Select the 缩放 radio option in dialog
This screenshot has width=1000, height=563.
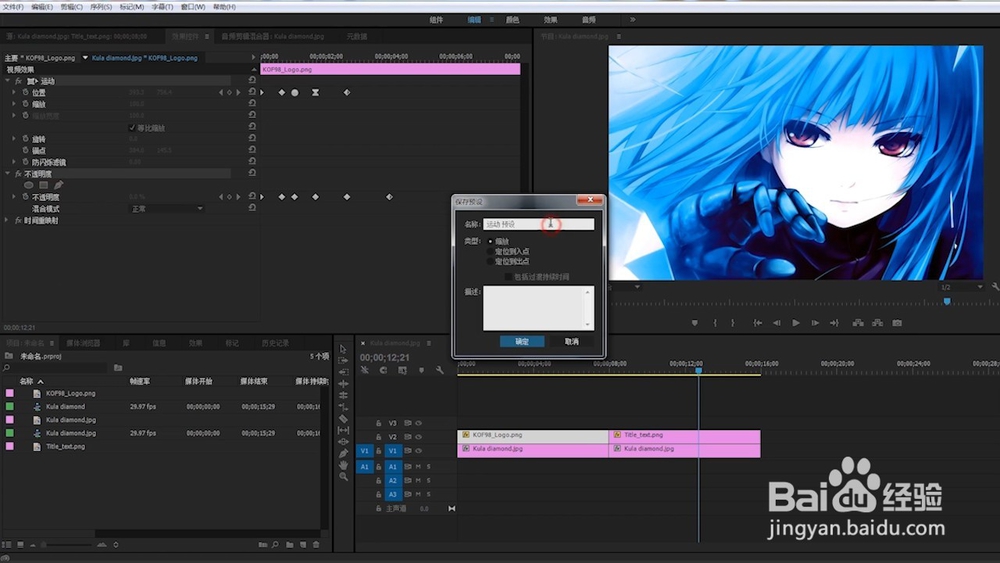pyautogui.click(x=490, y=242)
